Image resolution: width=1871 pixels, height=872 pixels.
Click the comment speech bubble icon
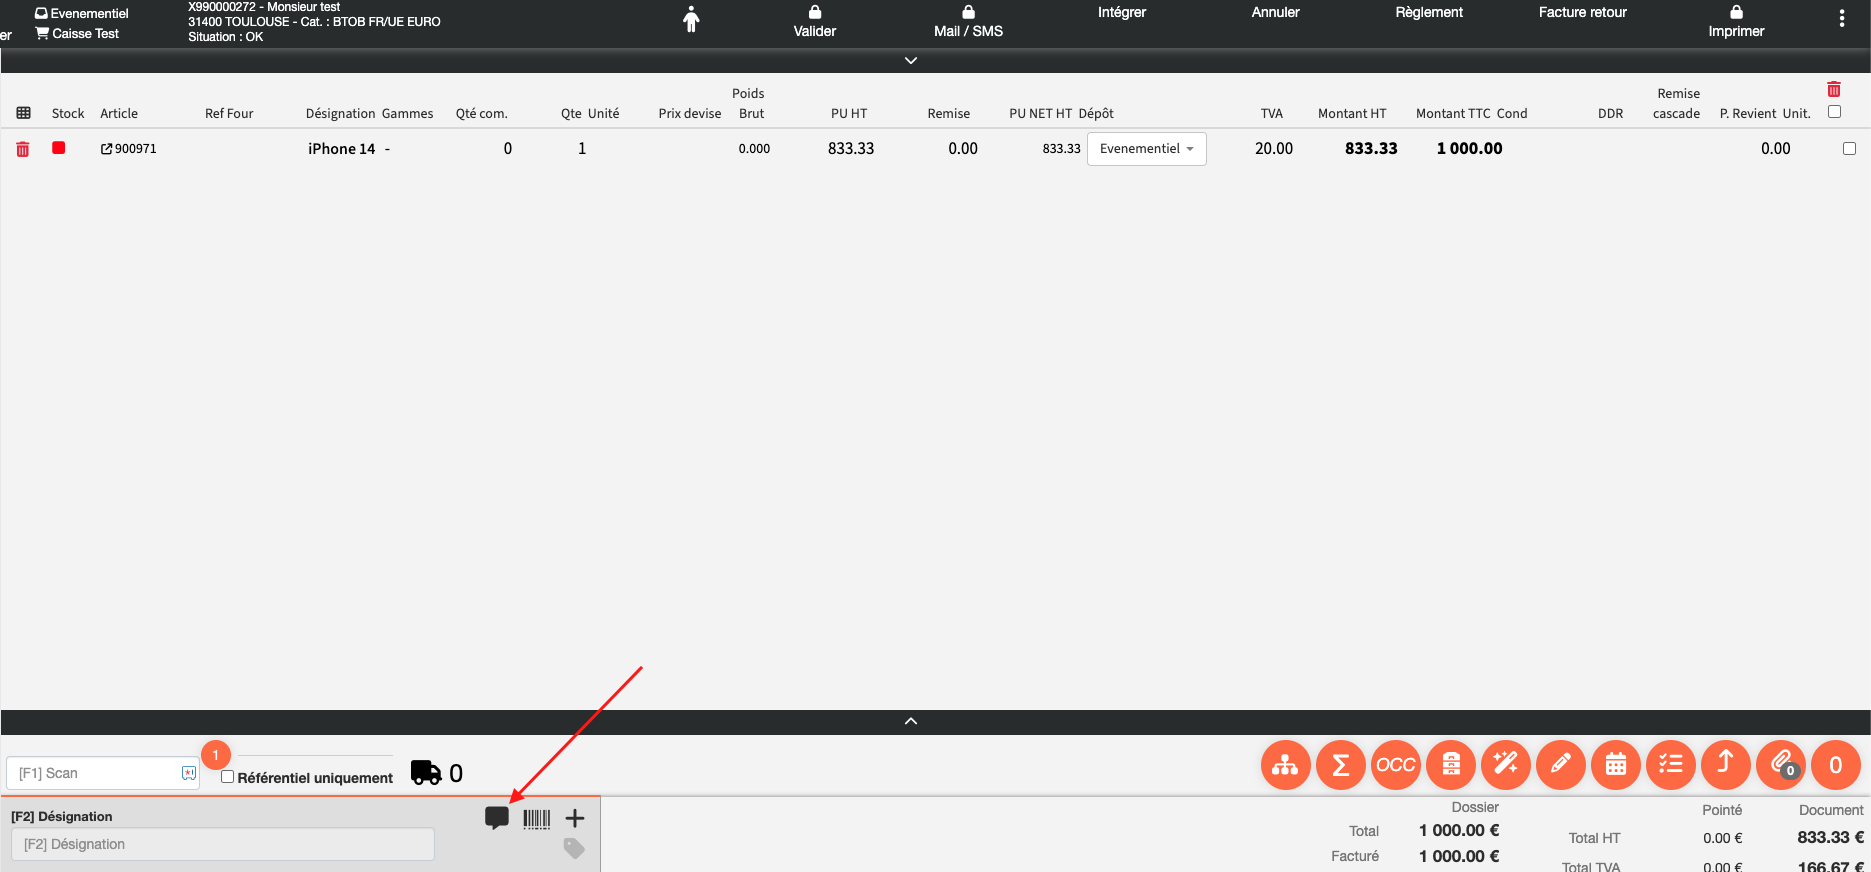coord(497,818)
